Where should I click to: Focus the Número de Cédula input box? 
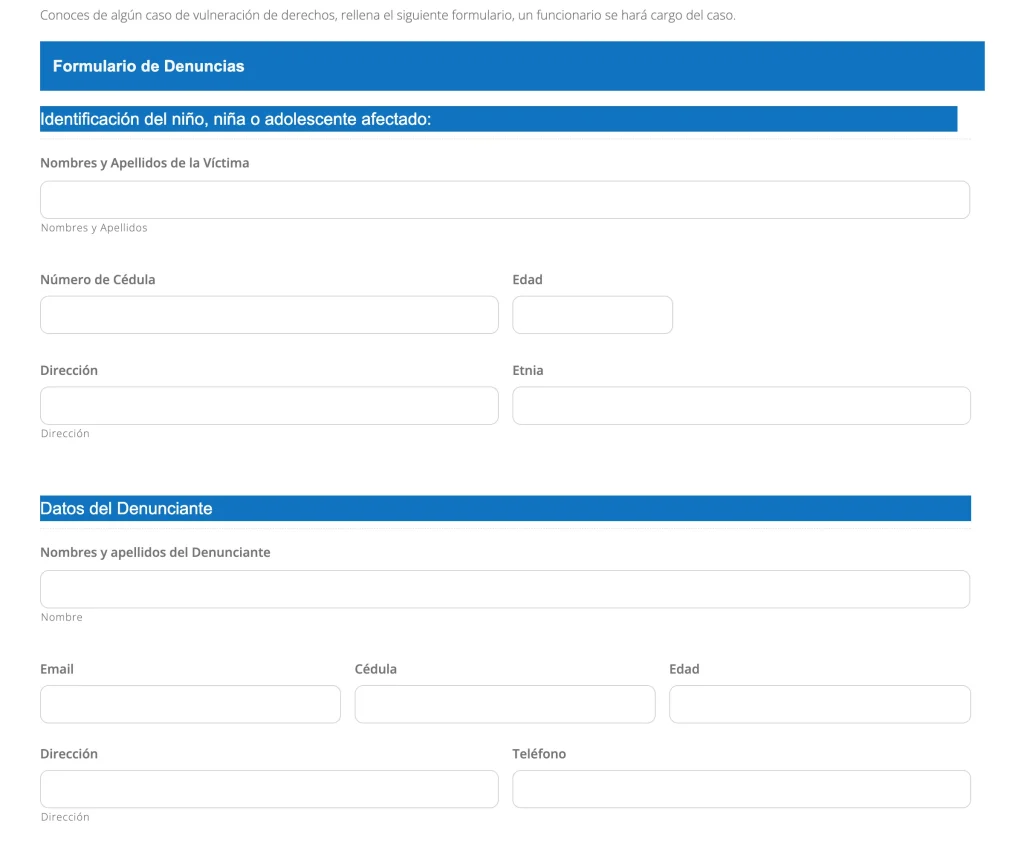coord(269,315)
